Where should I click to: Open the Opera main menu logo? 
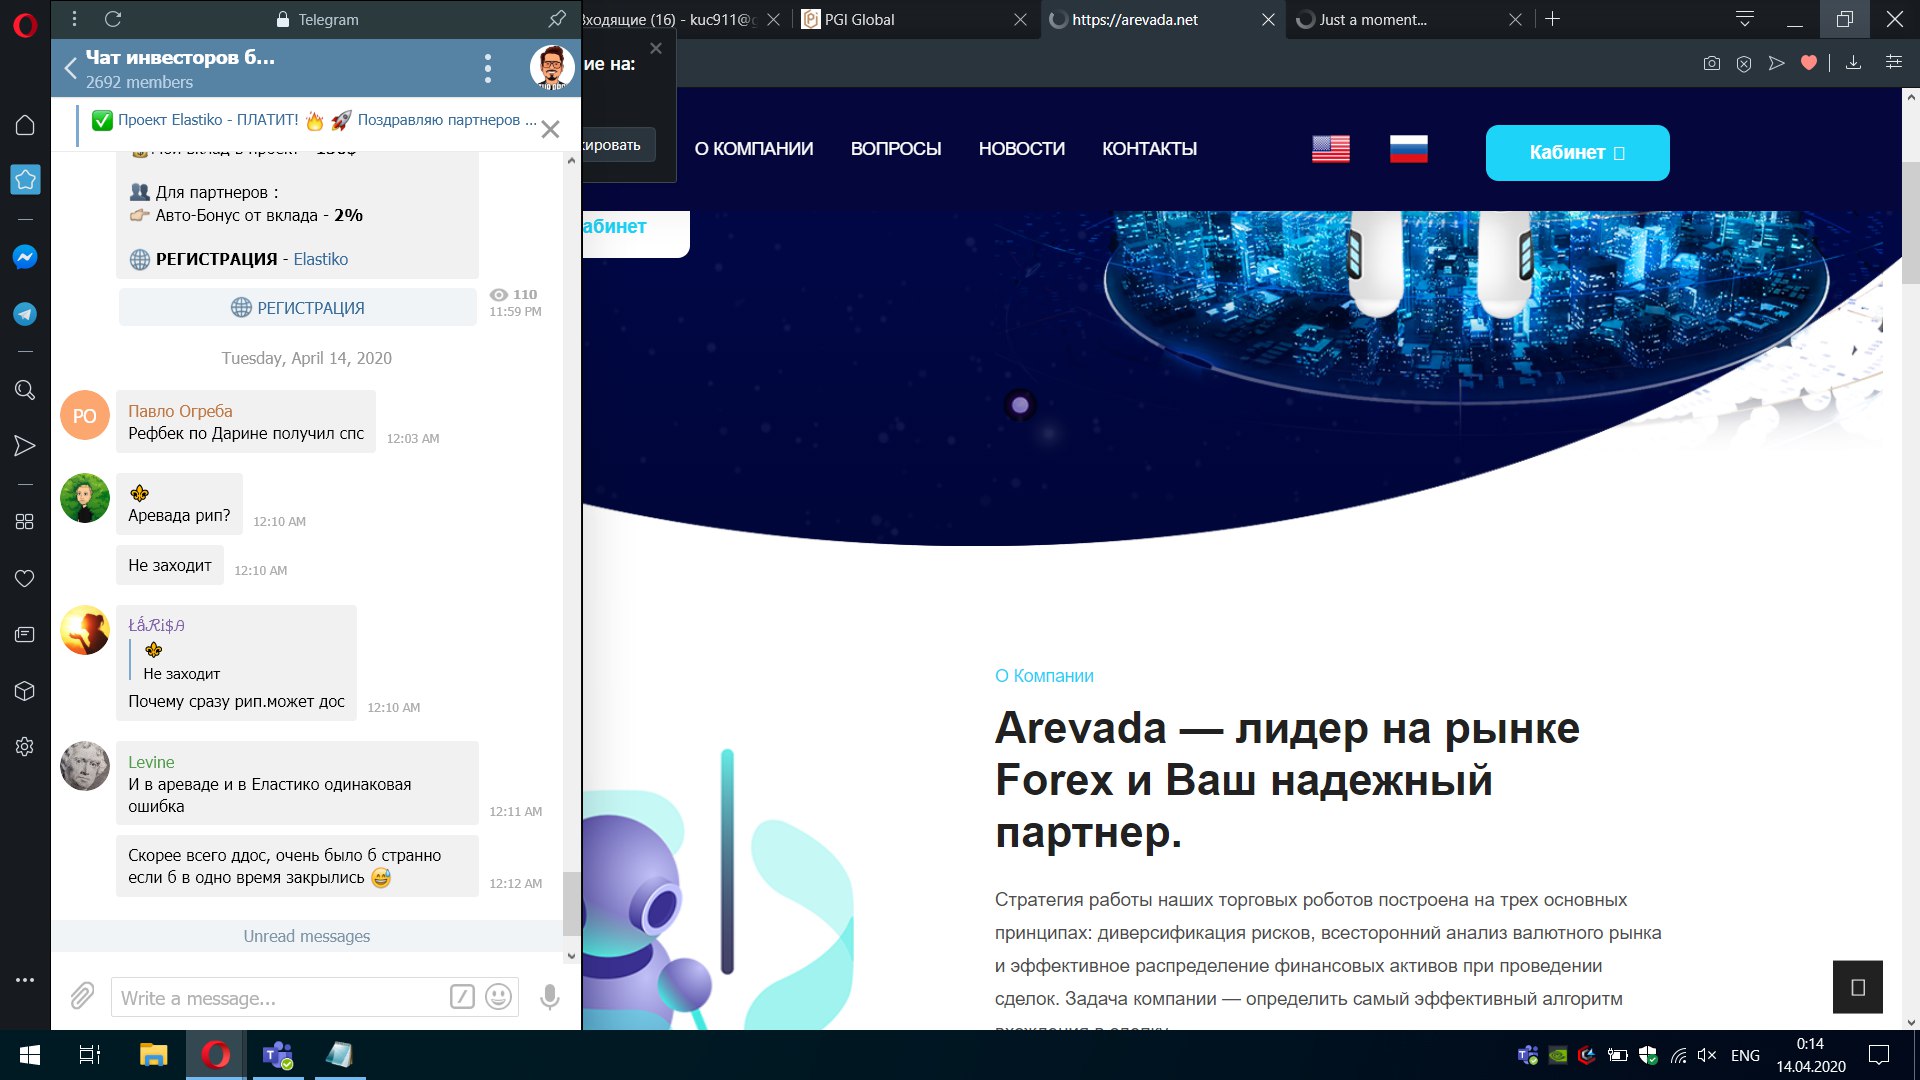[x=25, y=24]
